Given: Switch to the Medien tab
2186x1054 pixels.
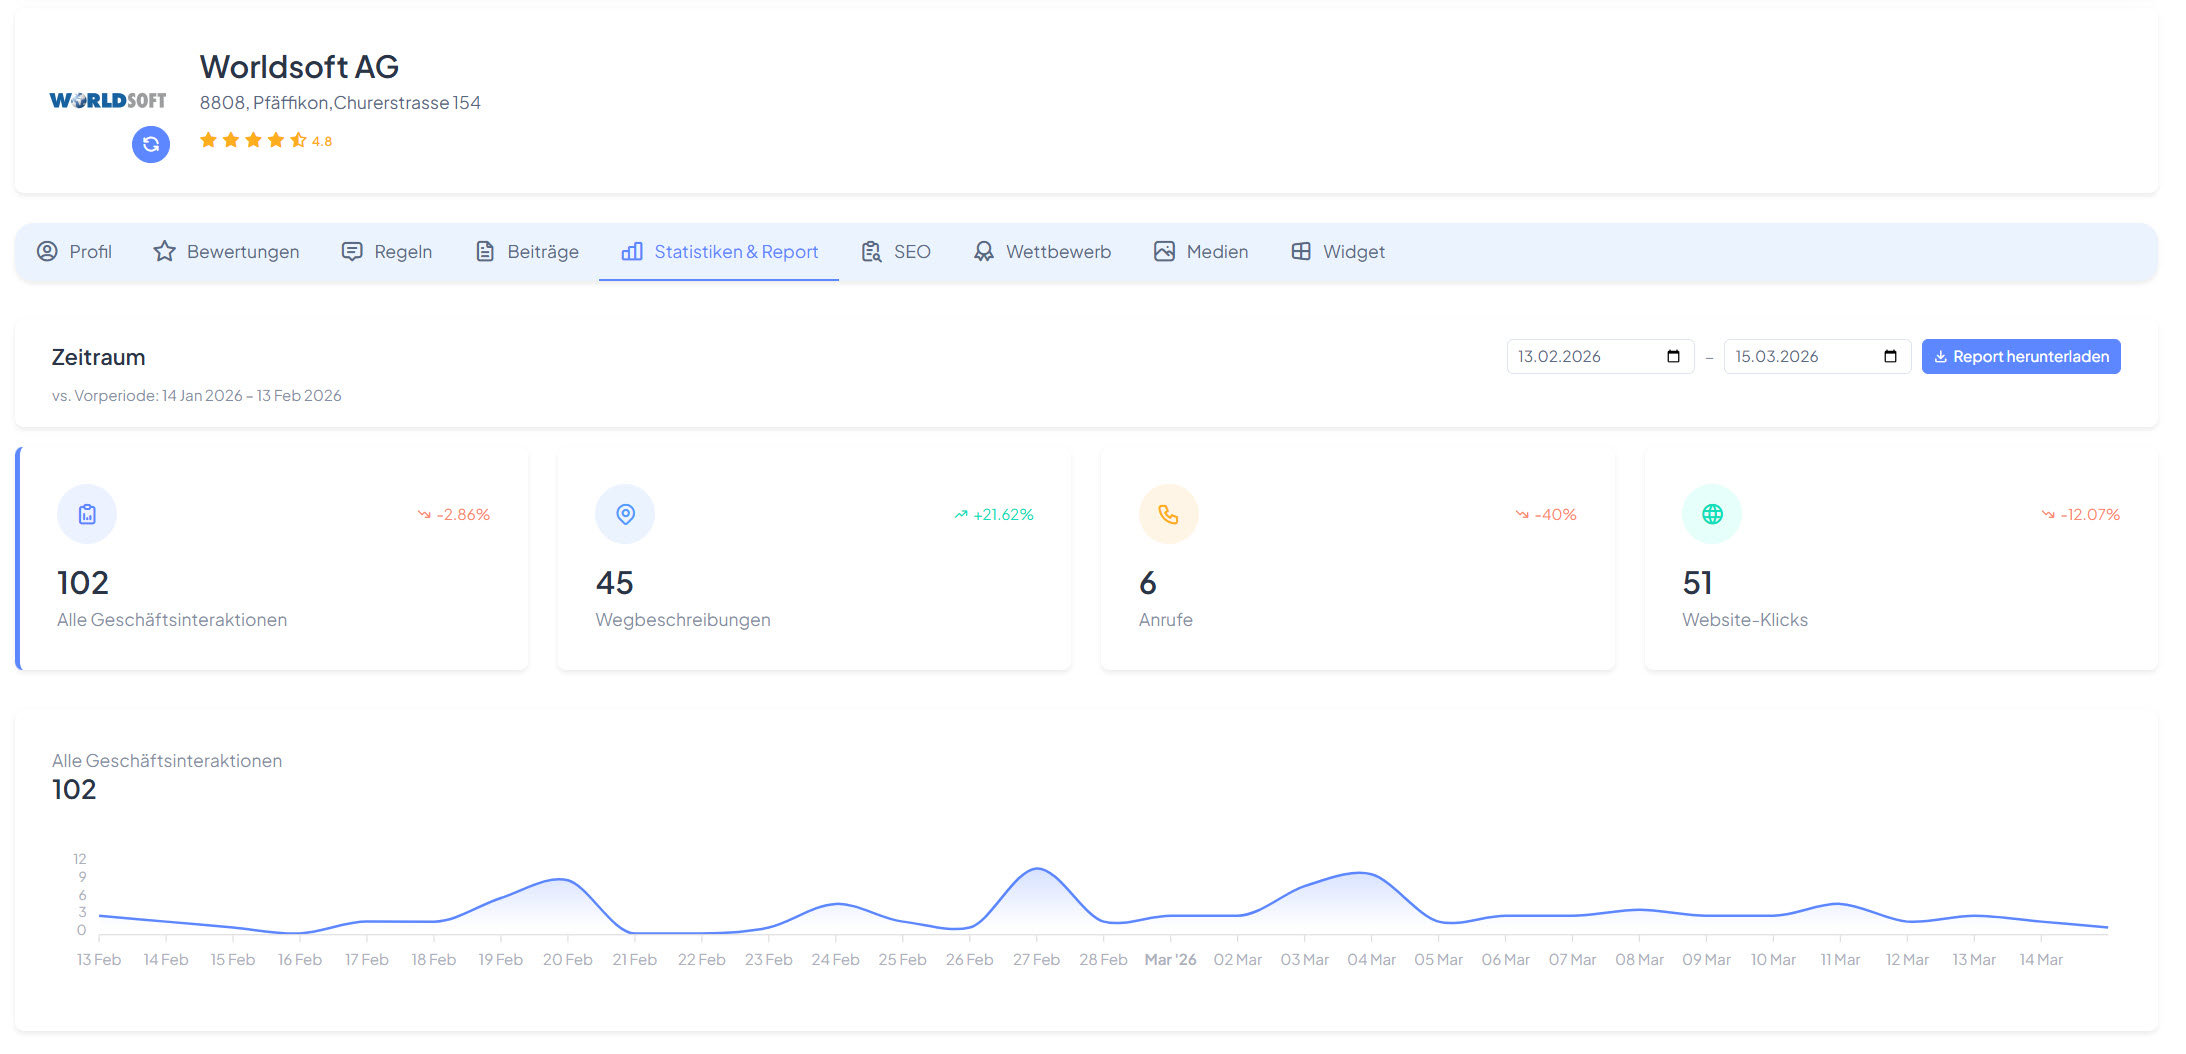Looking at the screenshot, I should [1201, 252].
